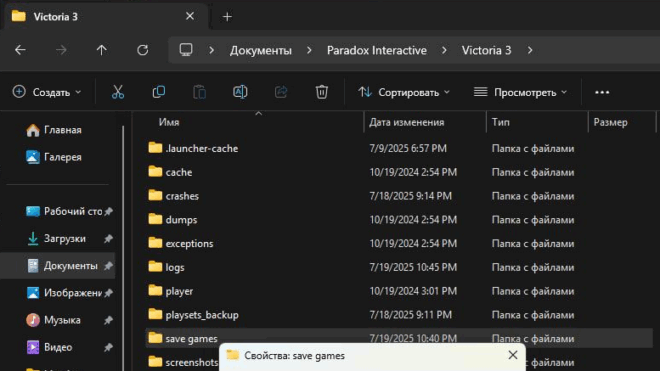Open Галерея in the sidebar
The height and width of the screenshot is (371, 660).
53,157
